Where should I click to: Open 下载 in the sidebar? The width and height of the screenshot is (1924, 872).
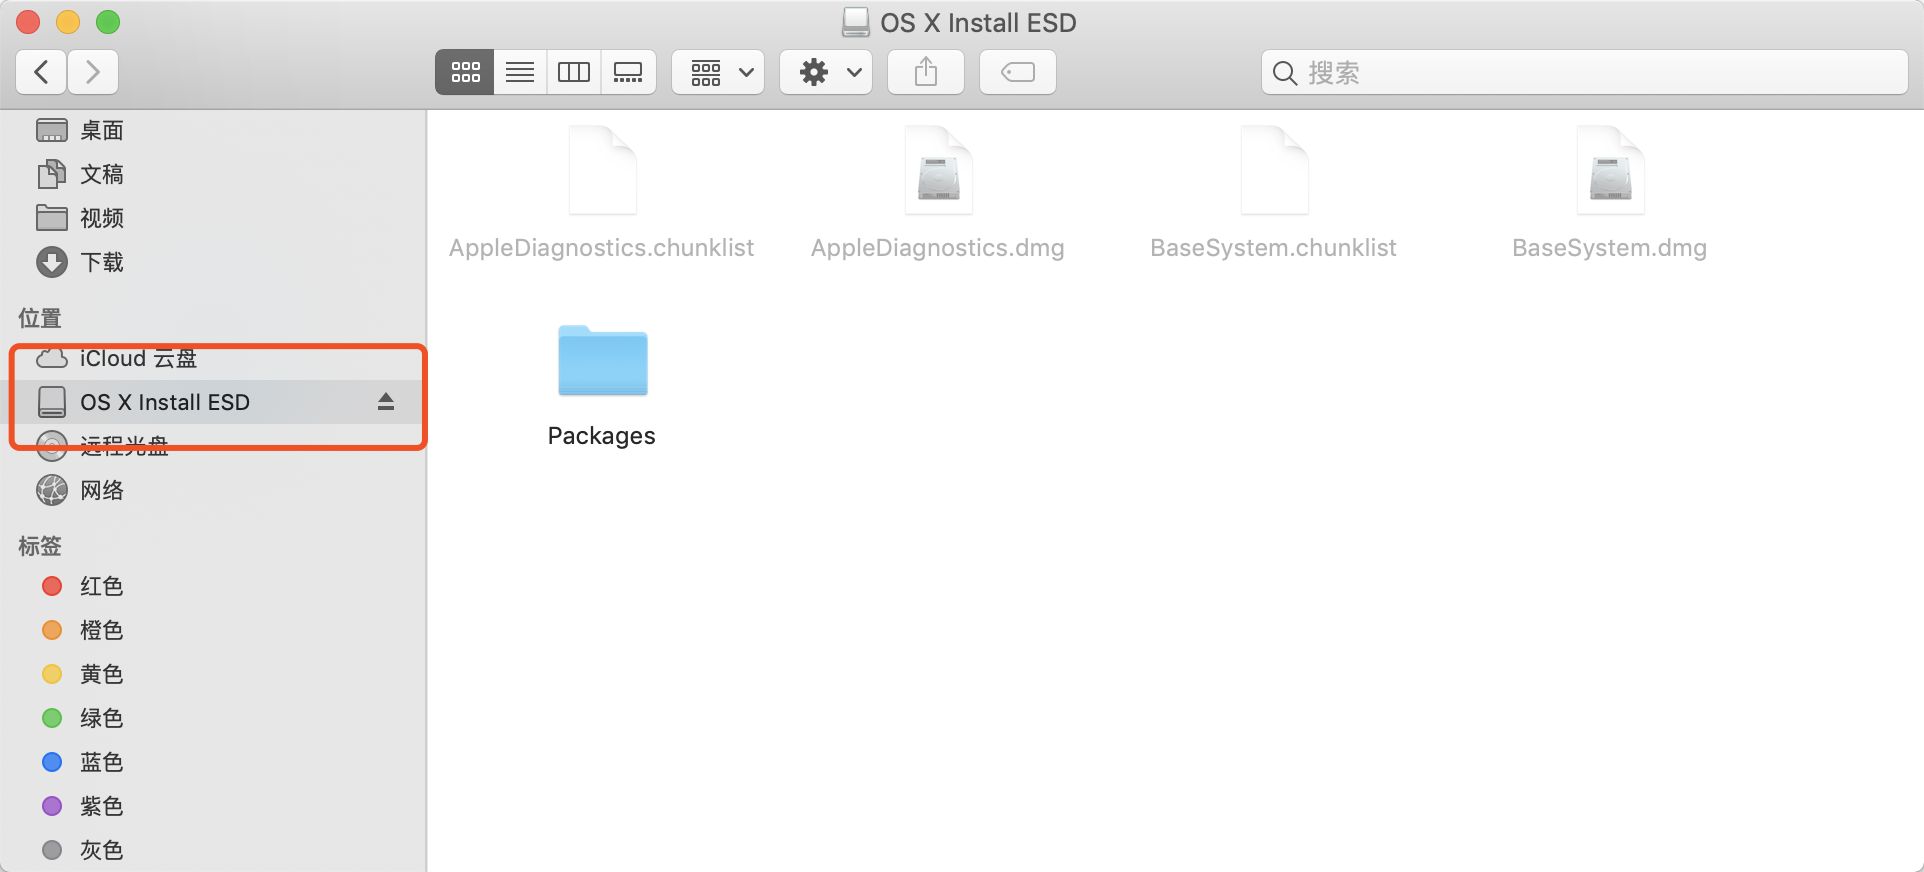pyautogui.click(x=213, y=262)
